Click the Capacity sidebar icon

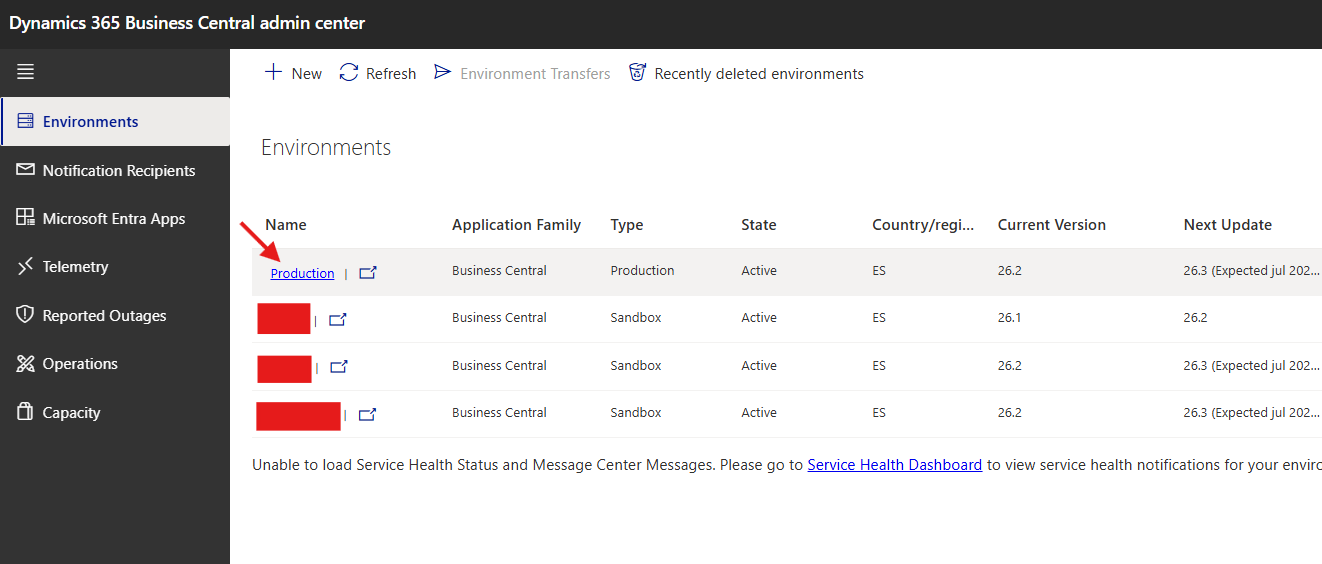click(x=25, y=412)
